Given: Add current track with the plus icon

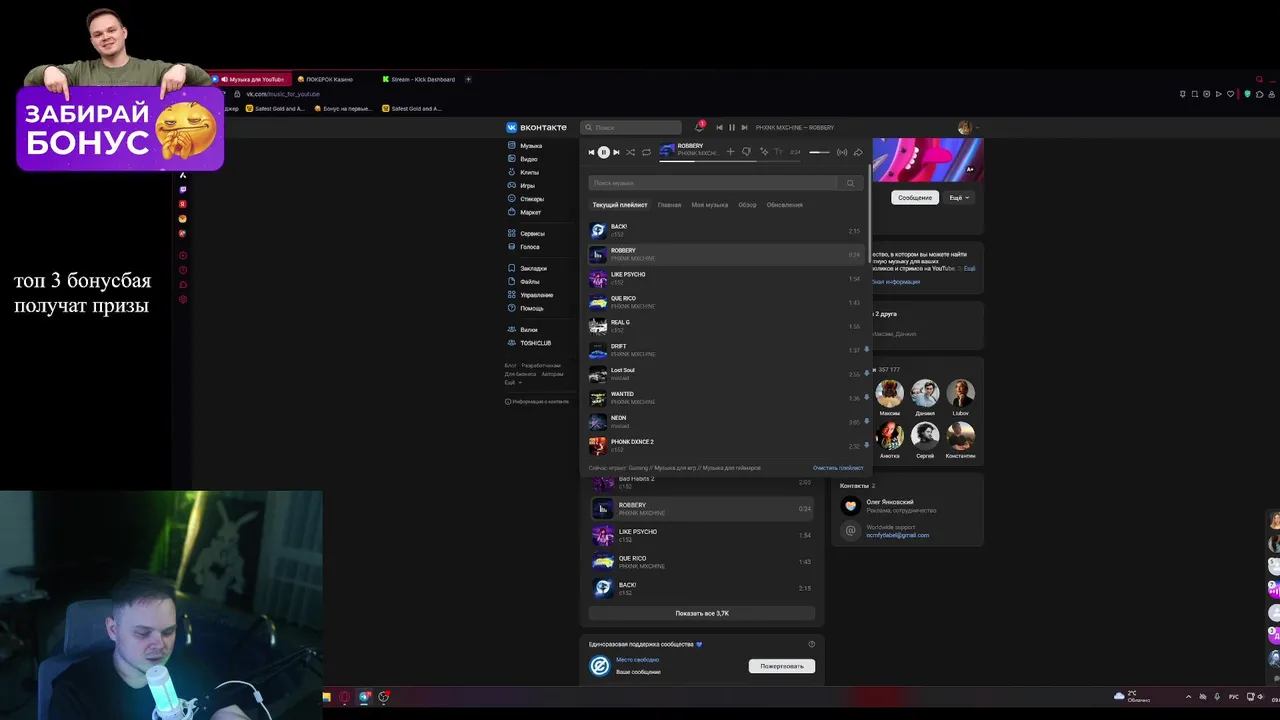Looking at the screenshot, I should (x=730, y=152).
